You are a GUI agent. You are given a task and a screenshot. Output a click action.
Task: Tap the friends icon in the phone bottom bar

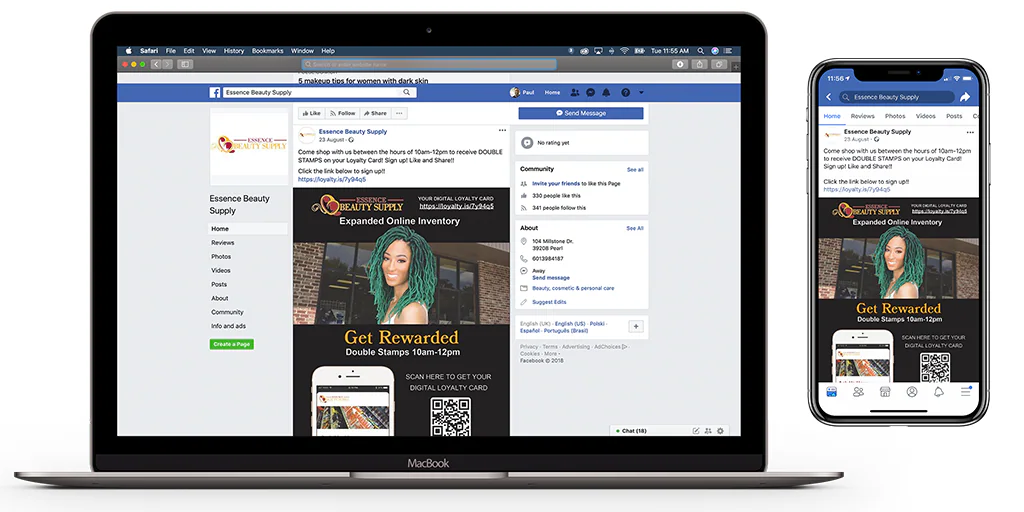[858, 392]
